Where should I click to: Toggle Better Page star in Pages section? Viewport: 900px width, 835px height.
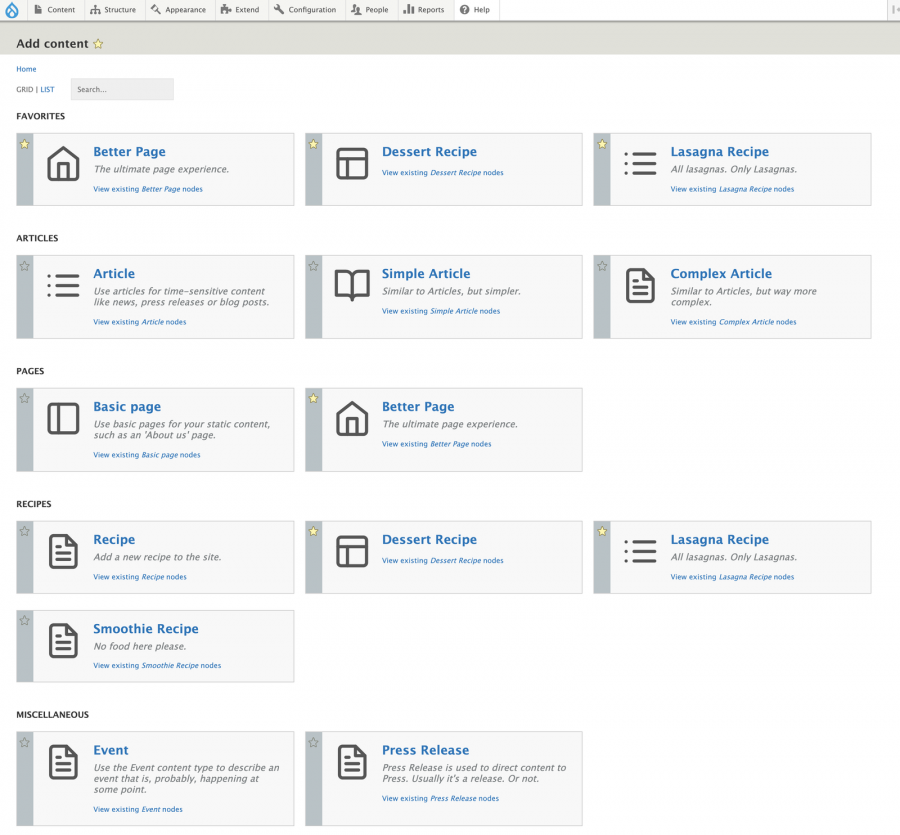tap(313, 398)
